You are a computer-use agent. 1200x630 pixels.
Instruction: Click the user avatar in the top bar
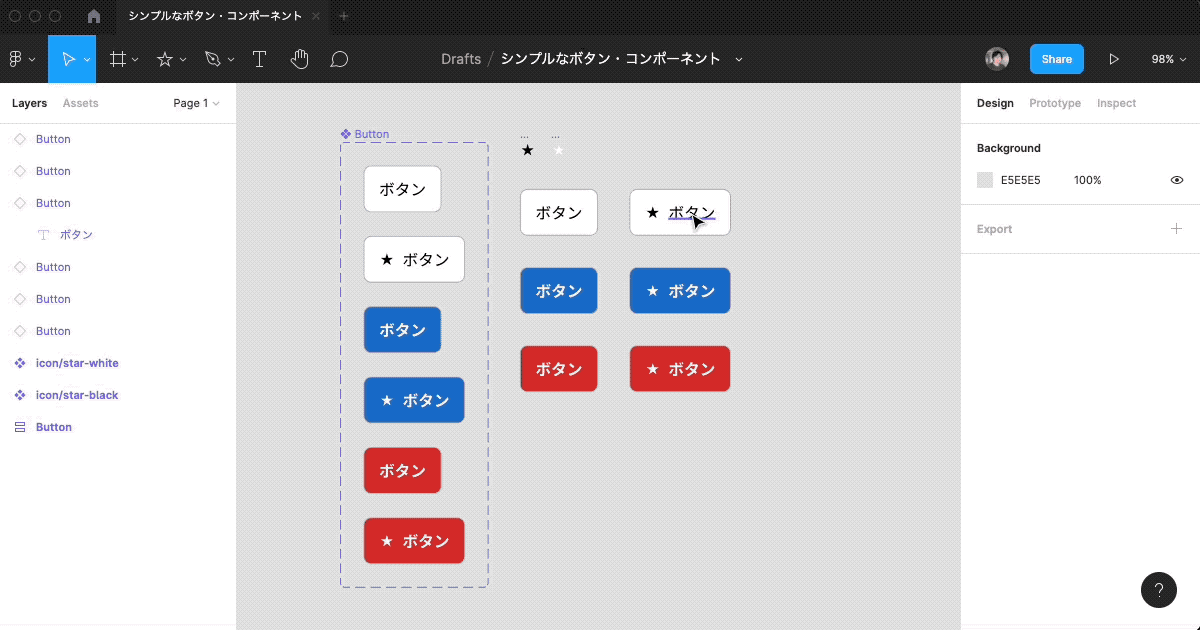(x=997, y=58)
